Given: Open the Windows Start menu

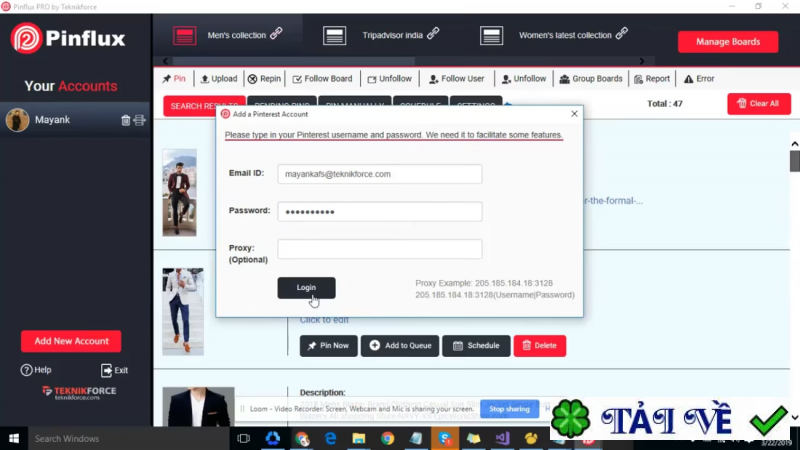Looking at the screenshot, I should click(x=14, y=438).
